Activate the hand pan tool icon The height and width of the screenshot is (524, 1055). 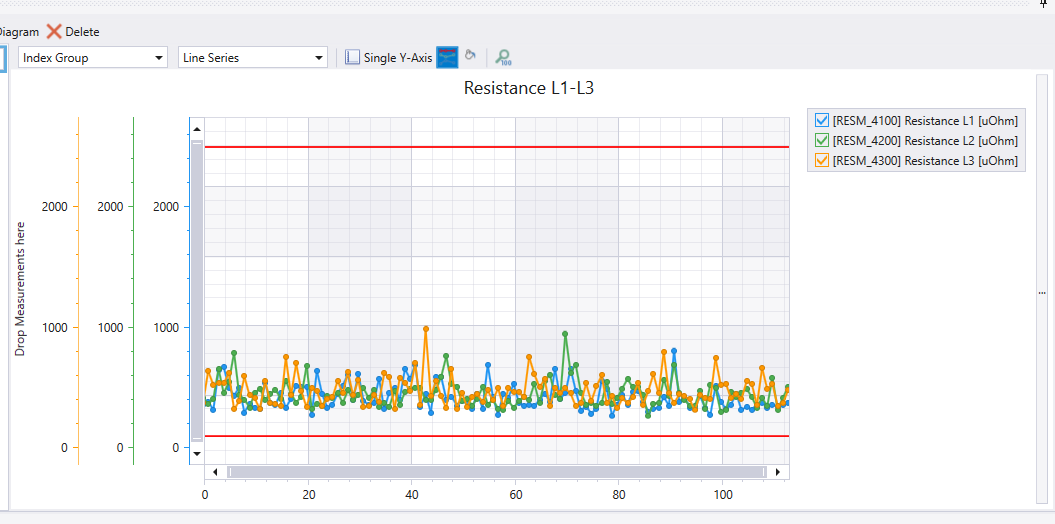tap(470, 55)
